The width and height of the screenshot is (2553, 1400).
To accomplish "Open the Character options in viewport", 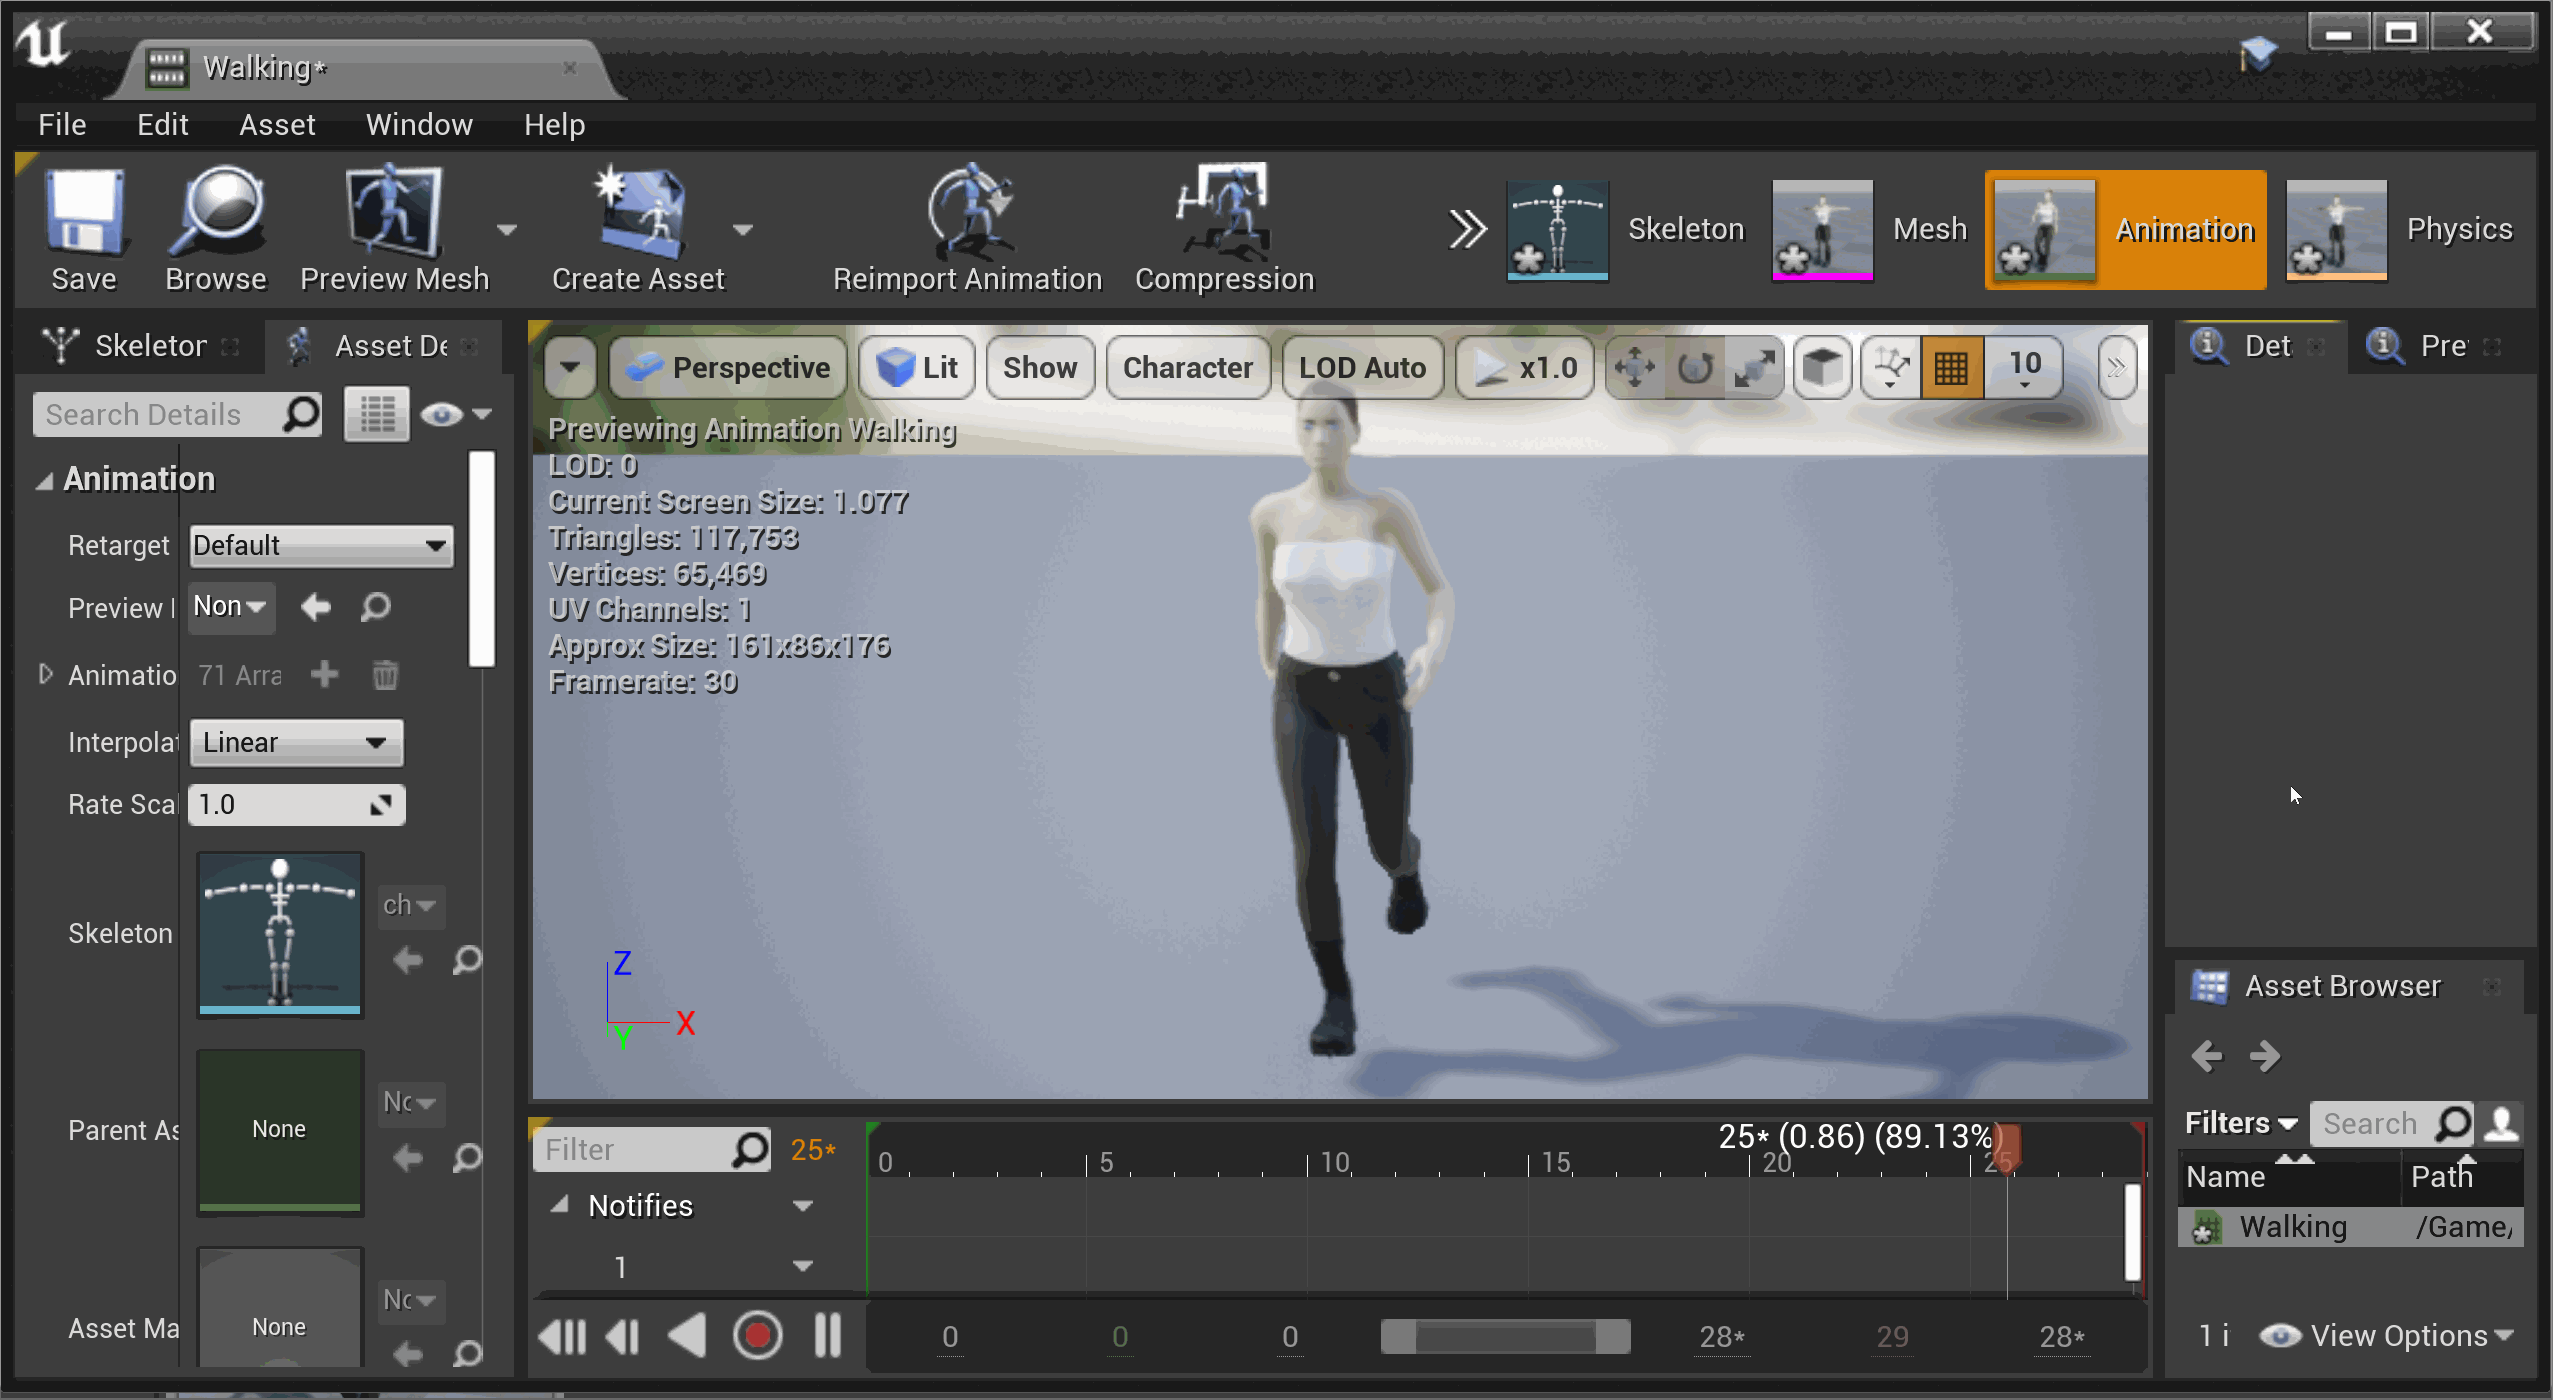I will point(1187,367).
